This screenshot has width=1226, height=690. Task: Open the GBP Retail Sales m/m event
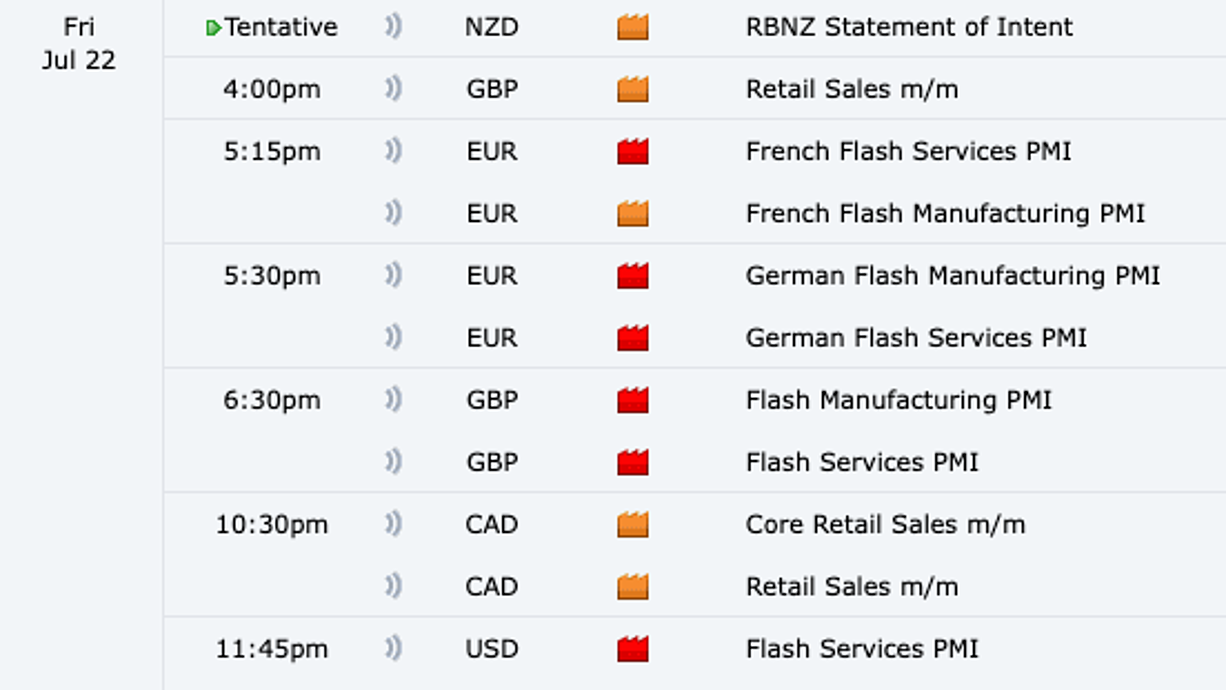[x=852, y=89]
